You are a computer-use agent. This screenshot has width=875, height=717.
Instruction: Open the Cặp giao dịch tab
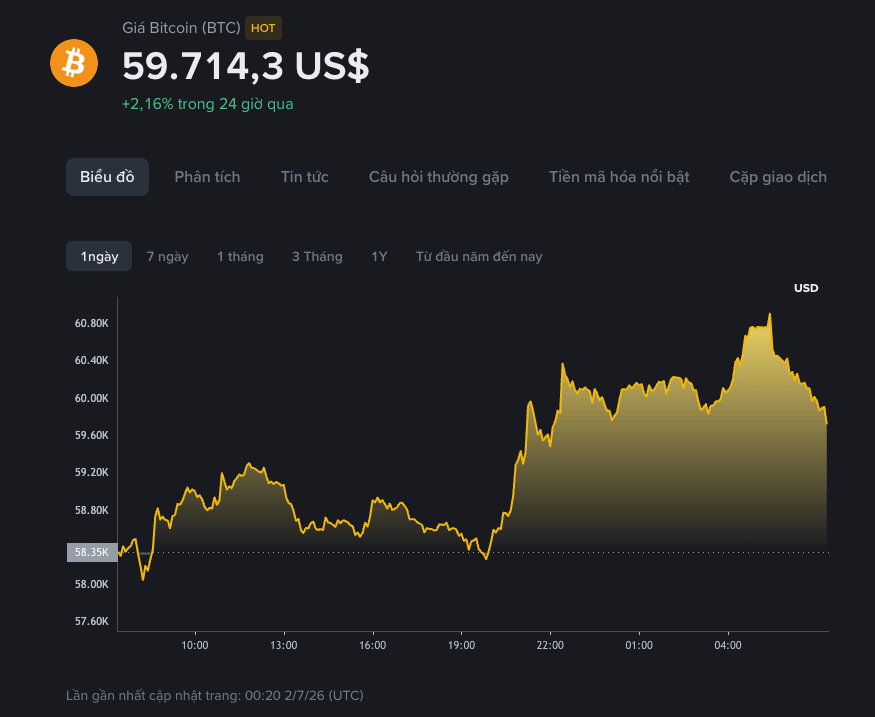[778, 177]
